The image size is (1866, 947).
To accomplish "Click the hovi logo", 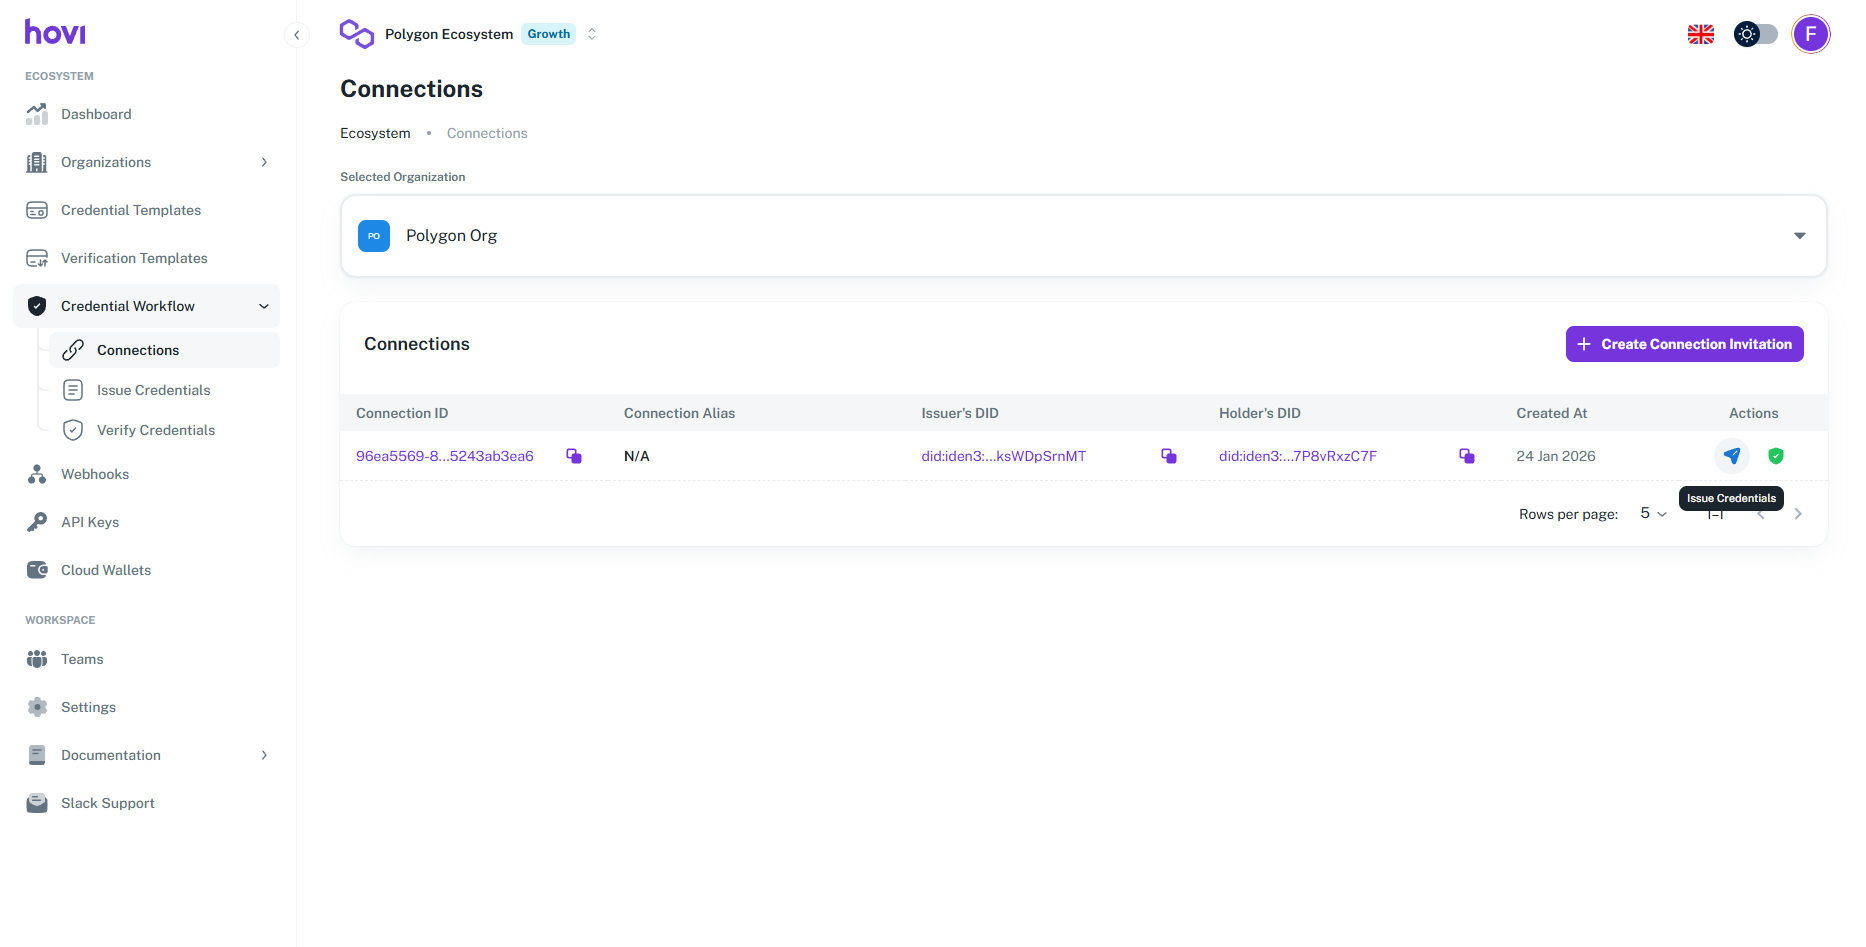I will (55, 33).
